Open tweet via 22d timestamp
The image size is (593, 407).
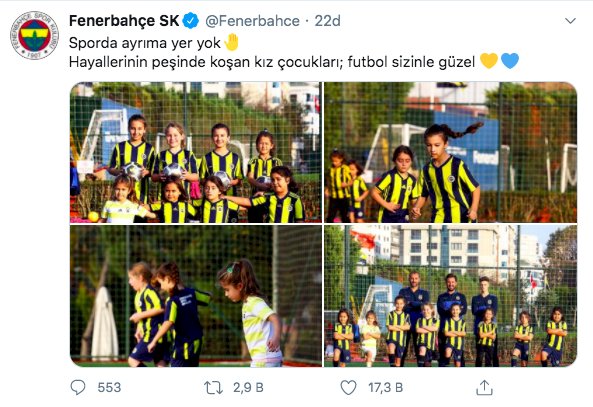[328, 21]
